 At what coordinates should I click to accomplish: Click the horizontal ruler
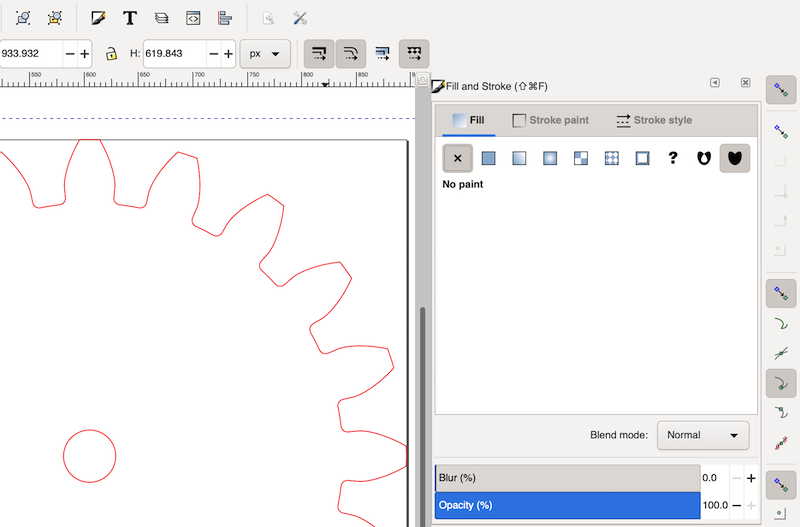click(x=207, y=79)
